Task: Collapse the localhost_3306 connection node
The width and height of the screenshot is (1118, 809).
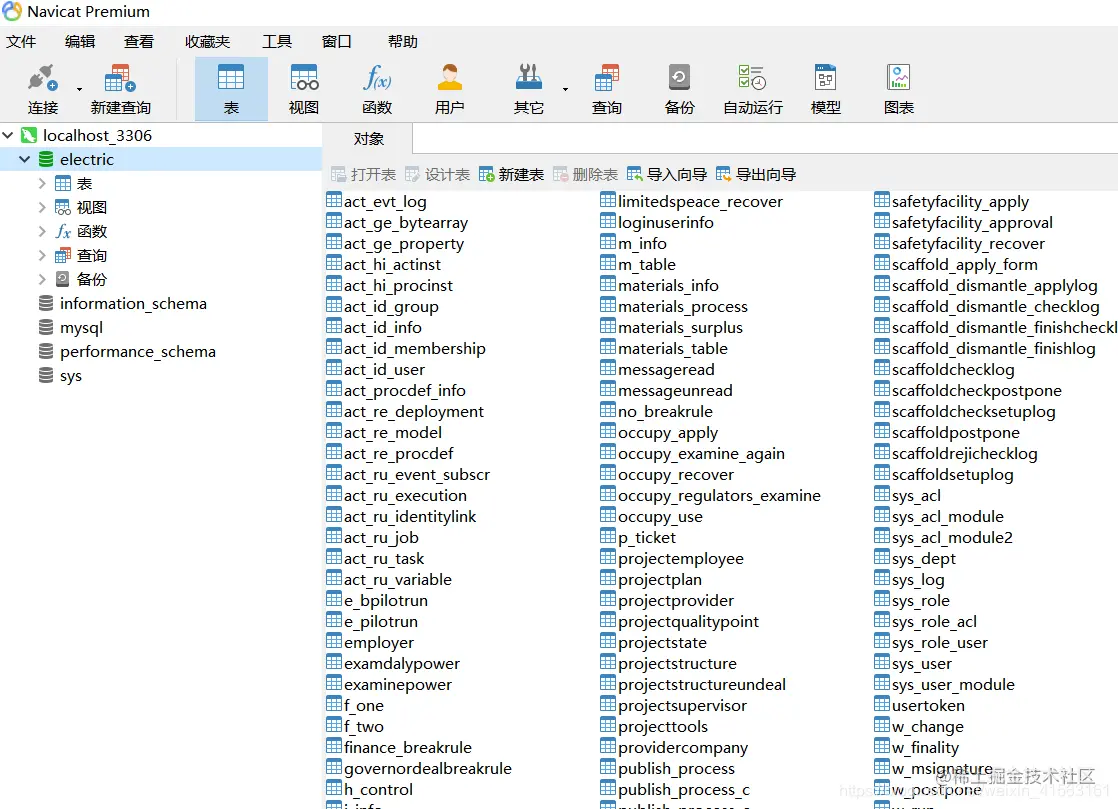Action: (8, 135)
